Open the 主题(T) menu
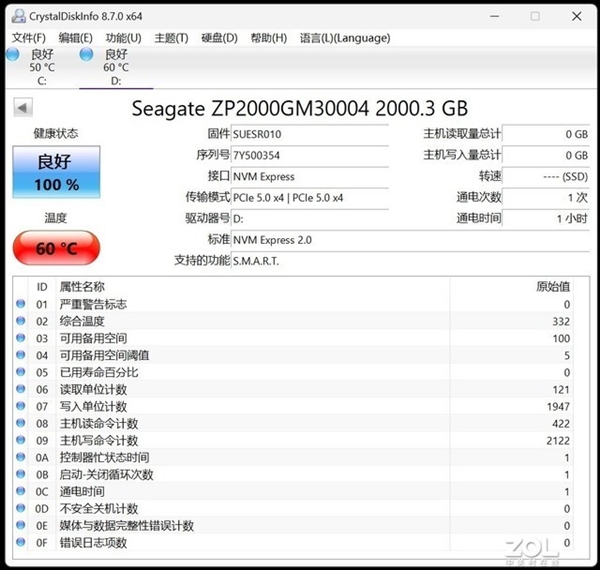Viewport: 600px width, 570px height. pyautogui.click(x=171, y=38)
